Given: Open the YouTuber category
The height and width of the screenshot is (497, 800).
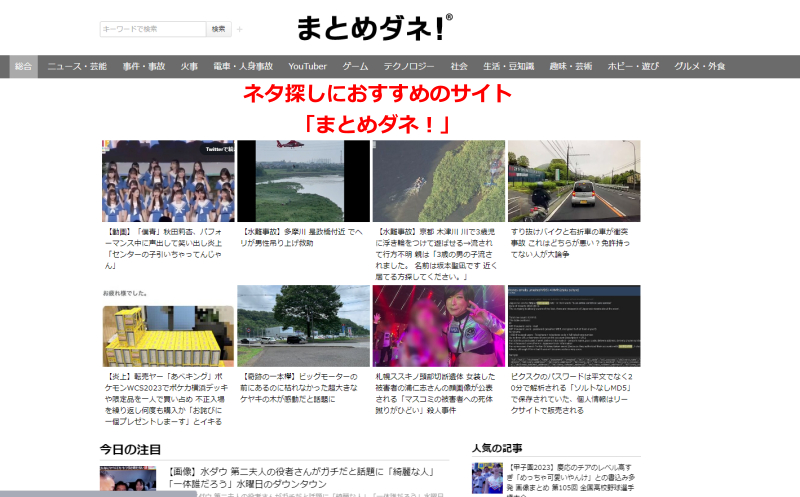Looking at the screenshot, I should pos(308,66).
